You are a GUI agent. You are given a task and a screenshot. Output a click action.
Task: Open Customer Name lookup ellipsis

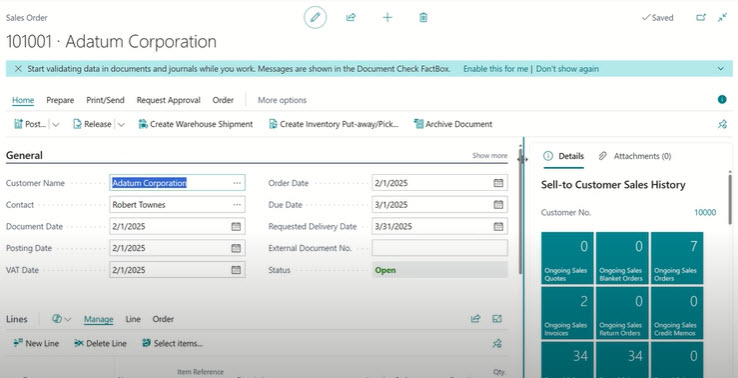(x=237, y=183)
